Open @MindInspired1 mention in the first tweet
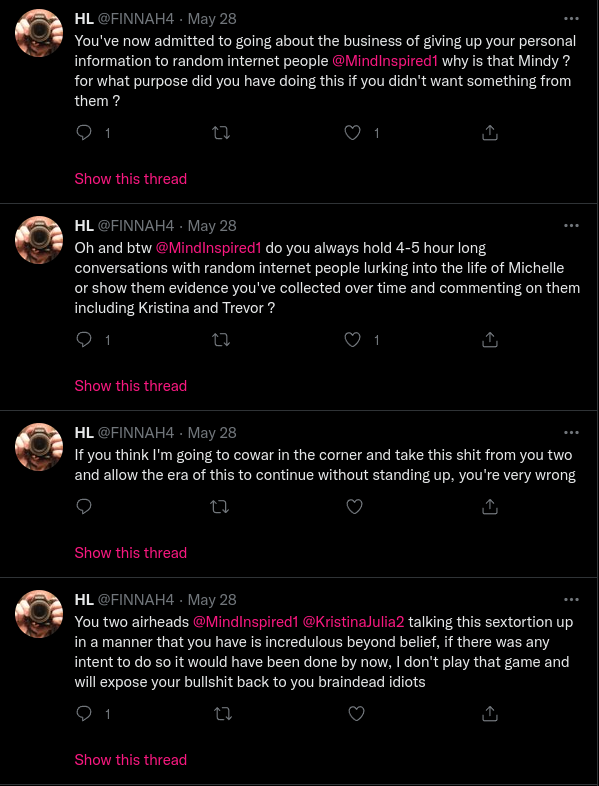The image size is (599, 786). (x=385, y=61)
